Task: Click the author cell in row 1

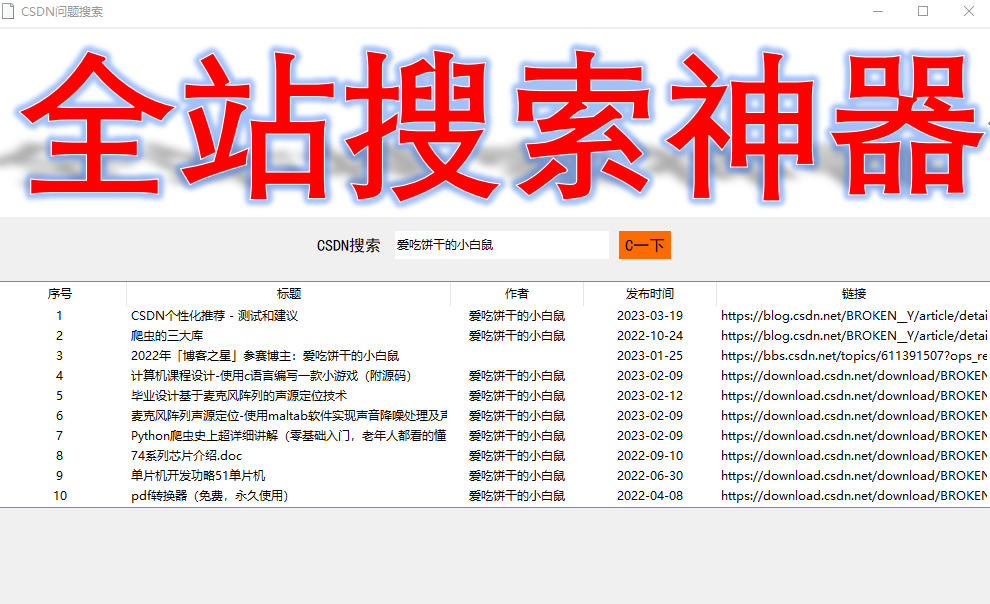Action: [516, 316]
